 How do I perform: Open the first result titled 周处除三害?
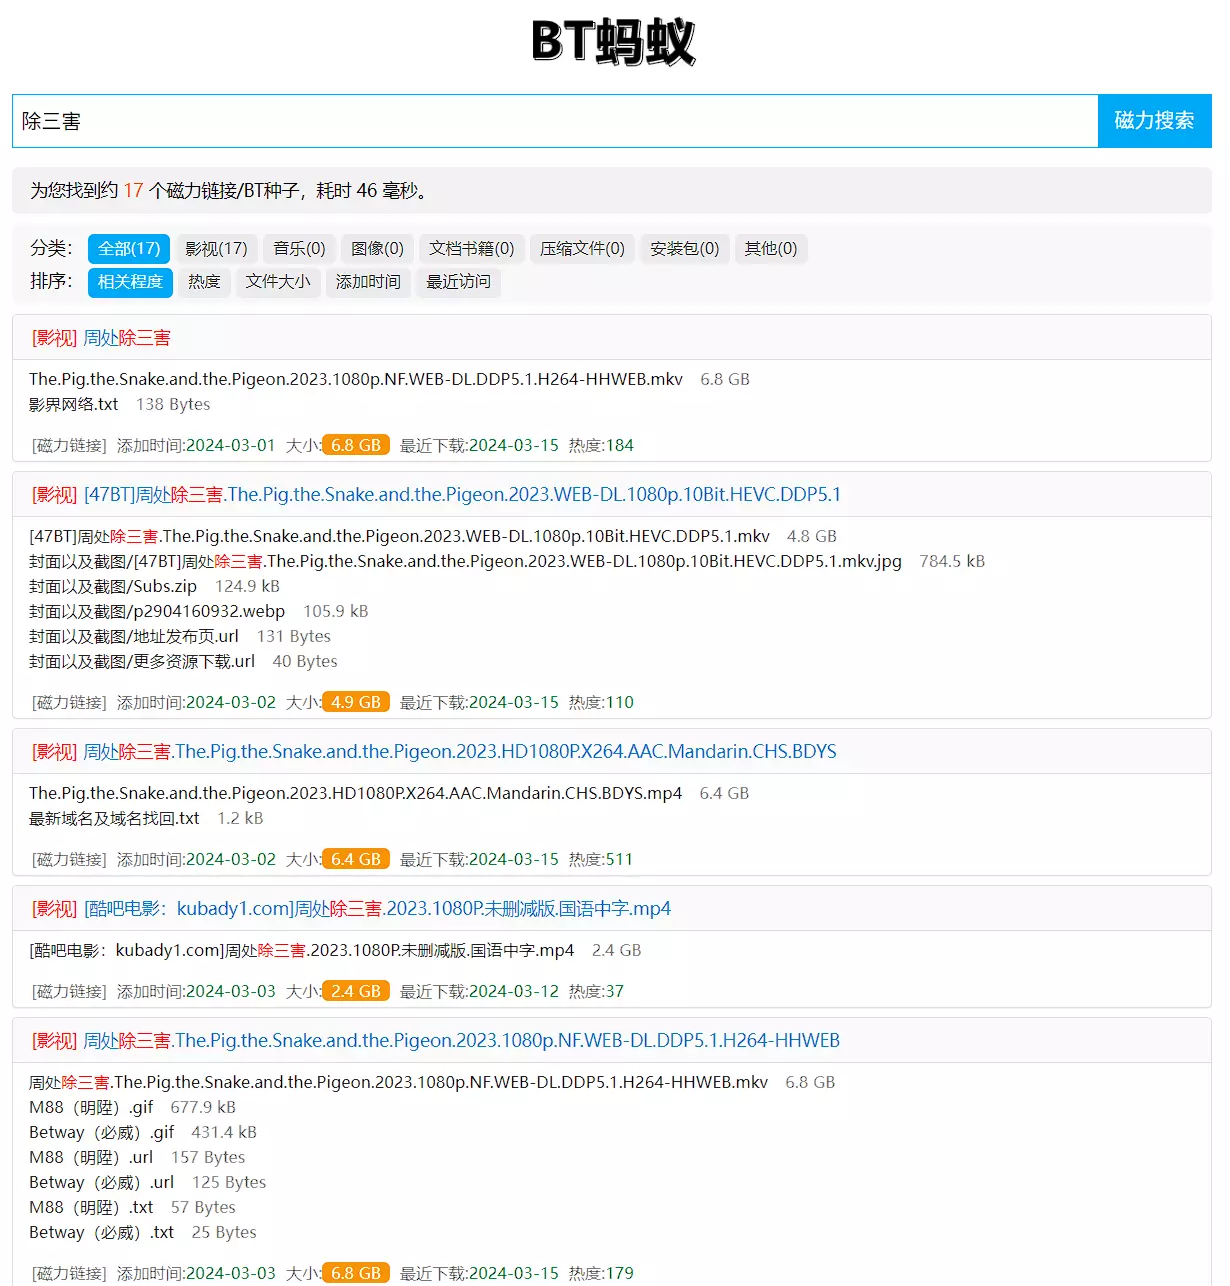[x=126, y=338]
